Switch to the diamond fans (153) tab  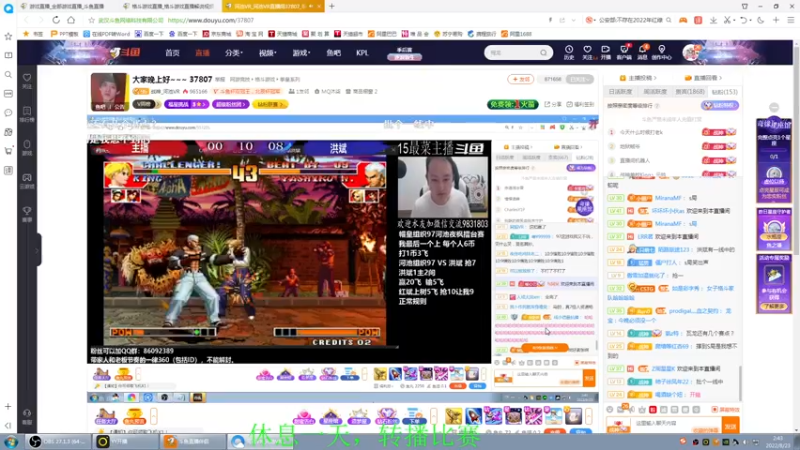click(724, 92)
